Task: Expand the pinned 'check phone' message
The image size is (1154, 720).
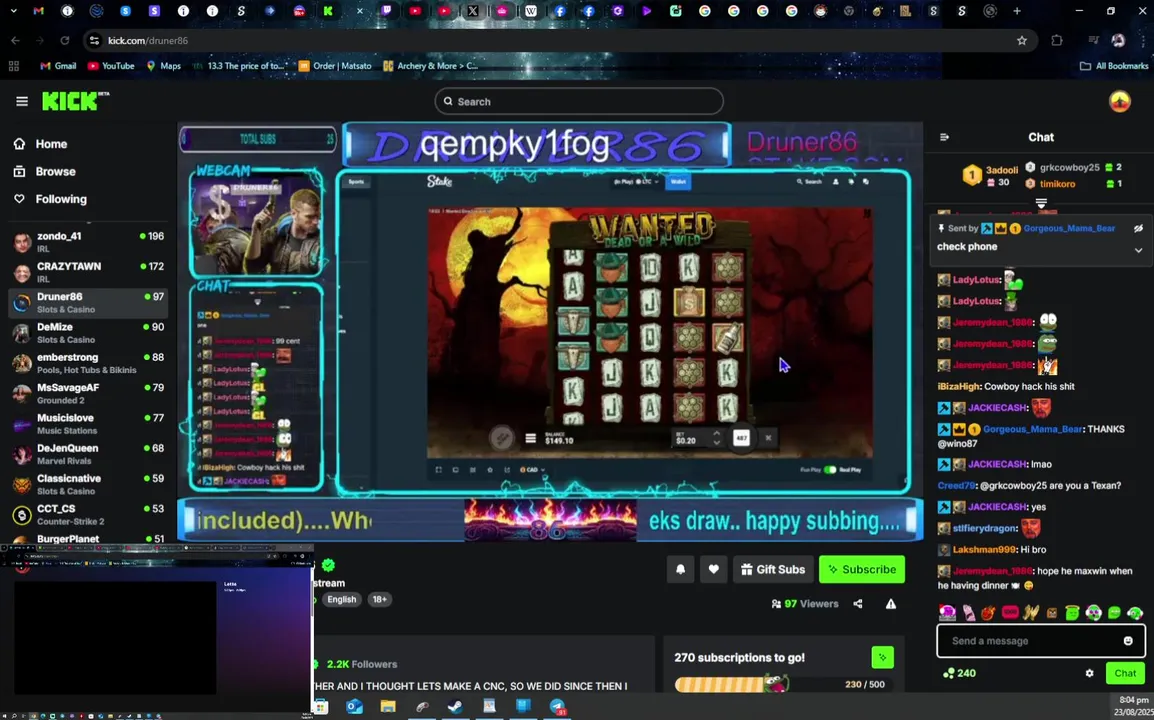Action: click(x=1138, y=250)
